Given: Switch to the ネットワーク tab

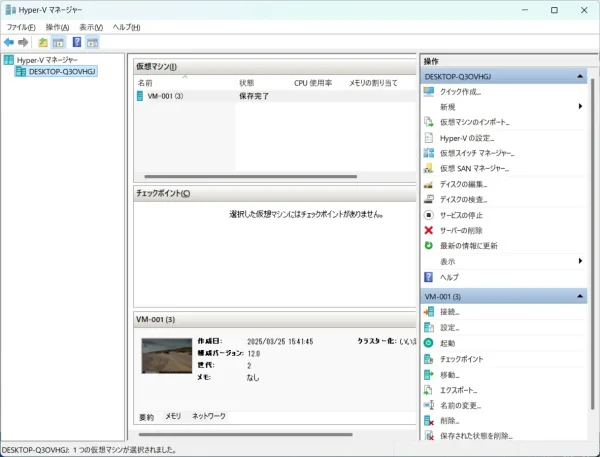Looking at the screenshot, I should click(x=209, y=416).
